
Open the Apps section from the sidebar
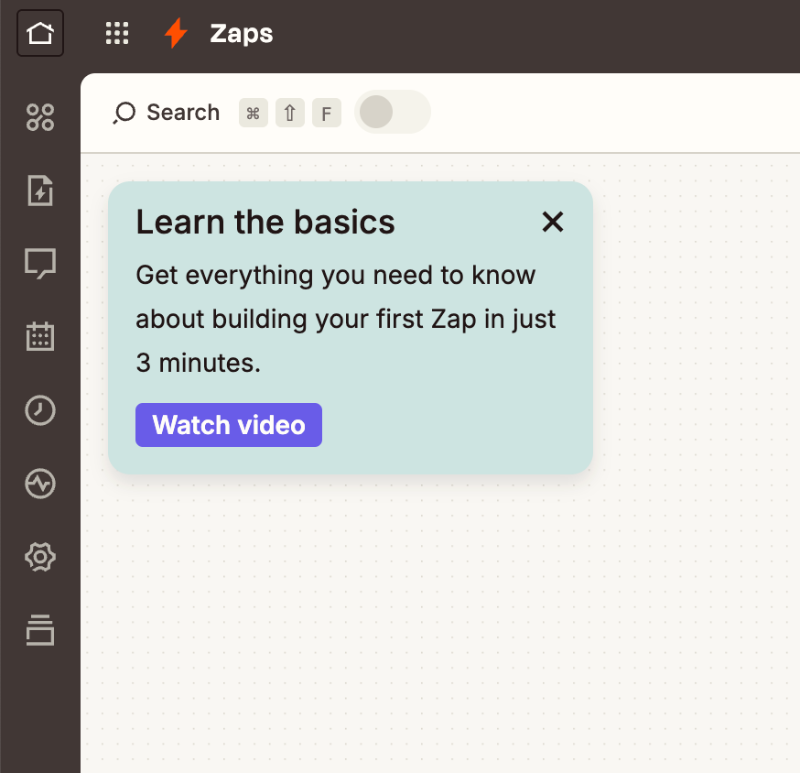click(x=39, y=117)
